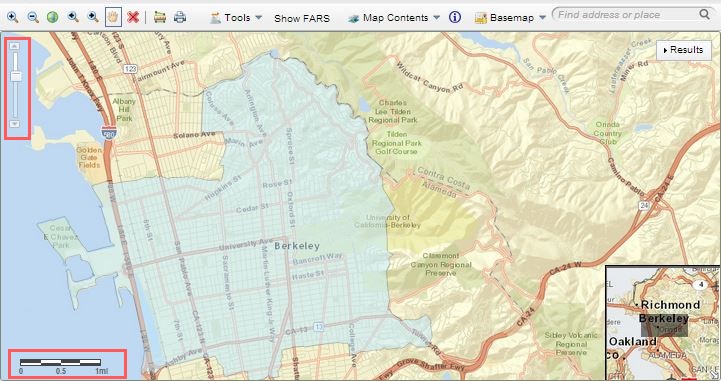This screenshot has width=721, height=381.
Task: Activate the pan hand tool
Action: 113,17
